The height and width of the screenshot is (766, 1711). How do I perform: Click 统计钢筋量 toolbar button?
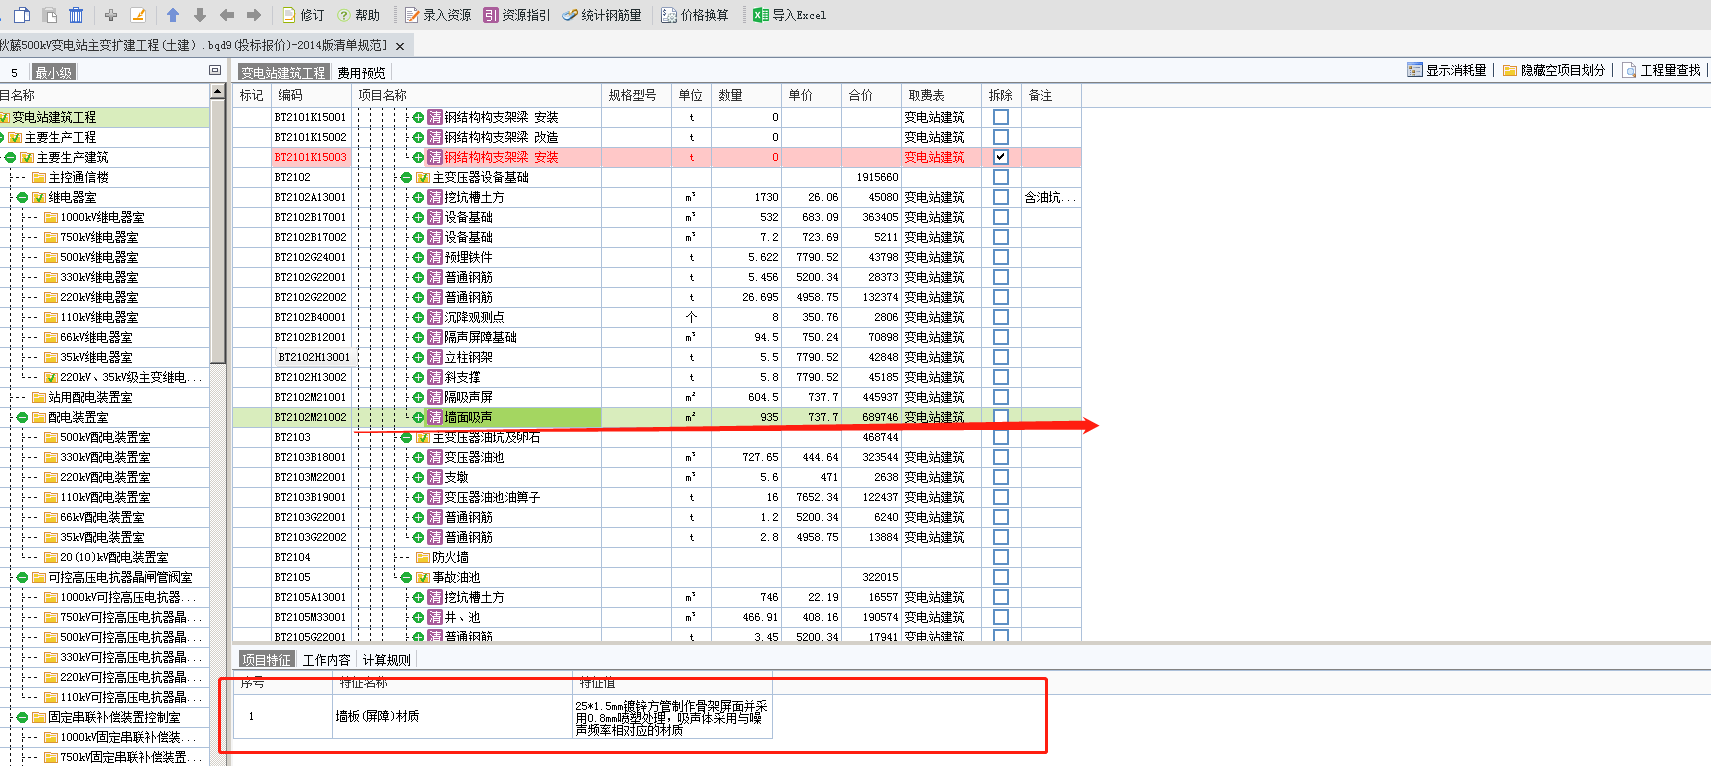click(x=602, y=15)
